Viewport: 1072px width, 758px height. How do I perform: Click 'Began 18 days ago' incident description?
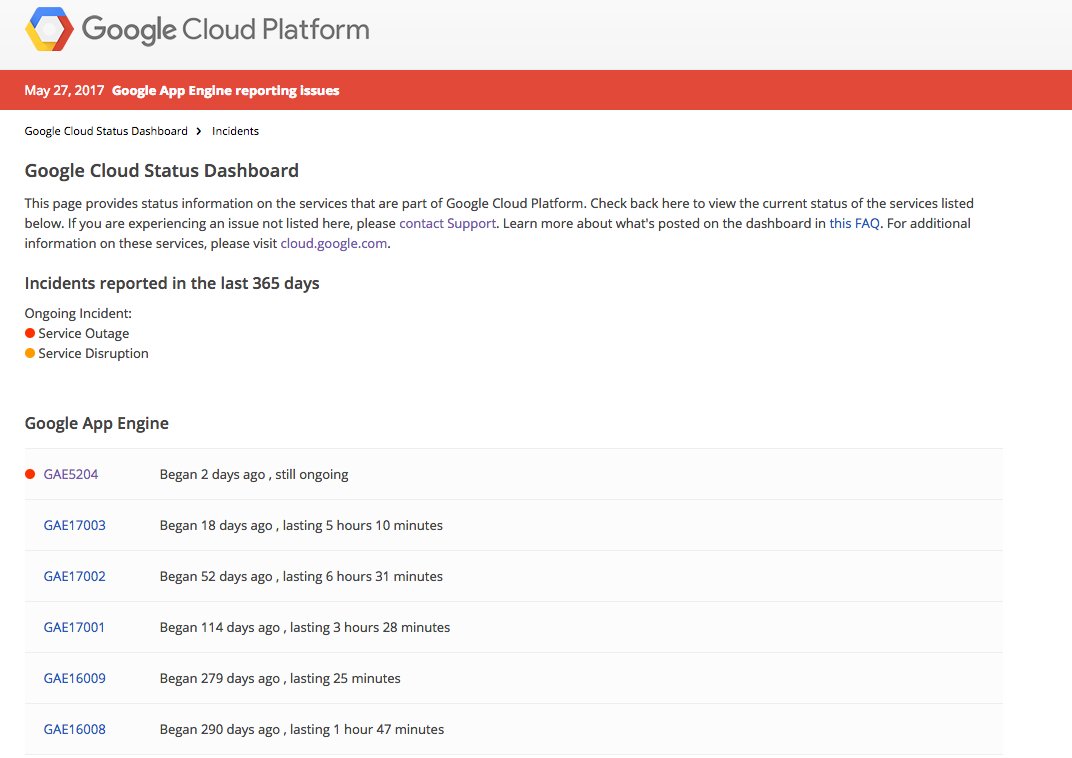click(301, 526)
